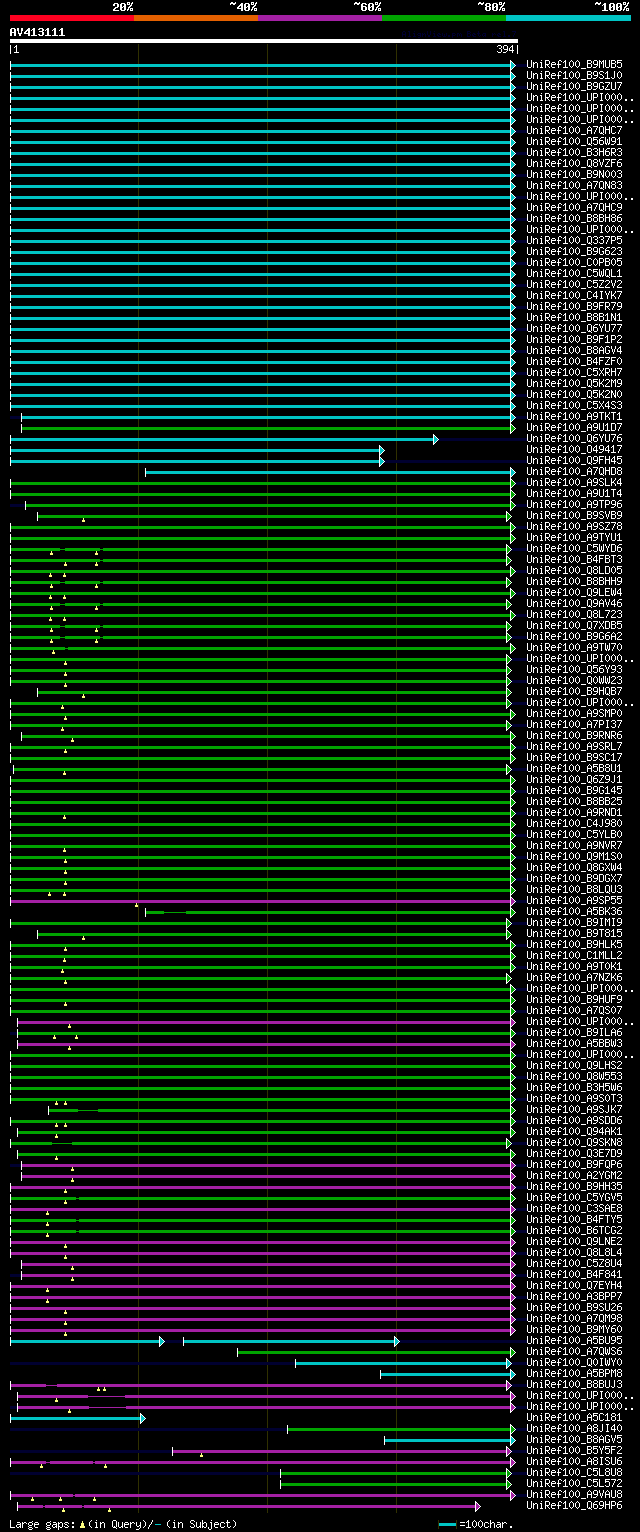Click the UniRef100_Q6YU76 label
Viewport: 640px width, 1532px height.
tap(574, 438)
